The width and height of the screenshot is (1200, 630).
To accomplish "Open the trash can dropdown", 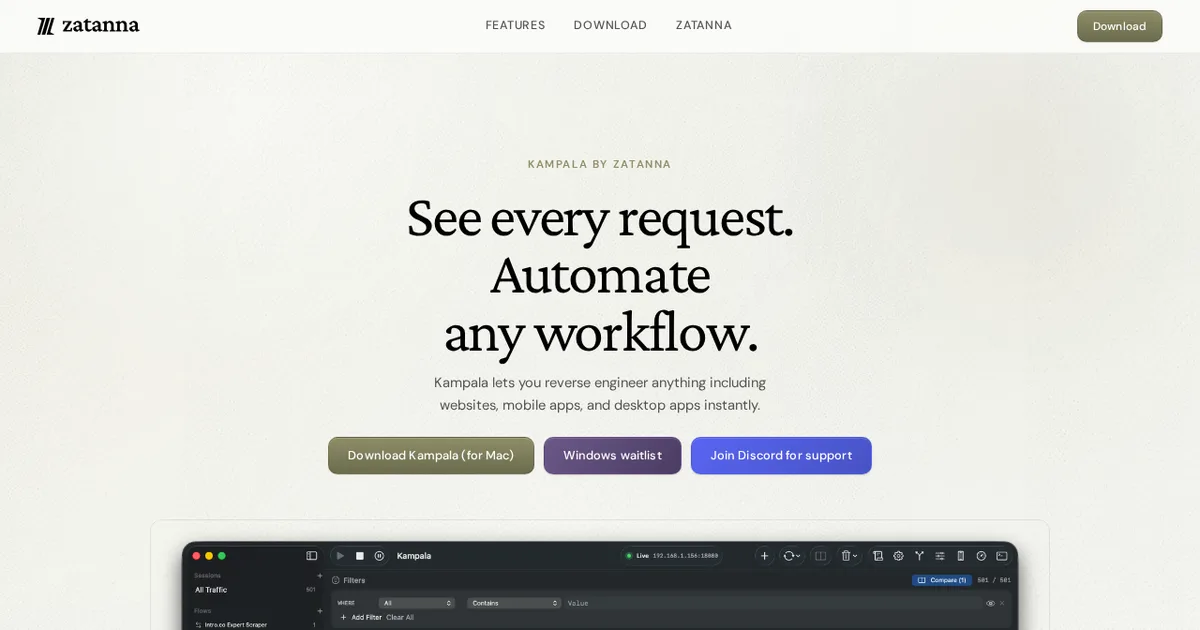I will (x=849, y=556).
